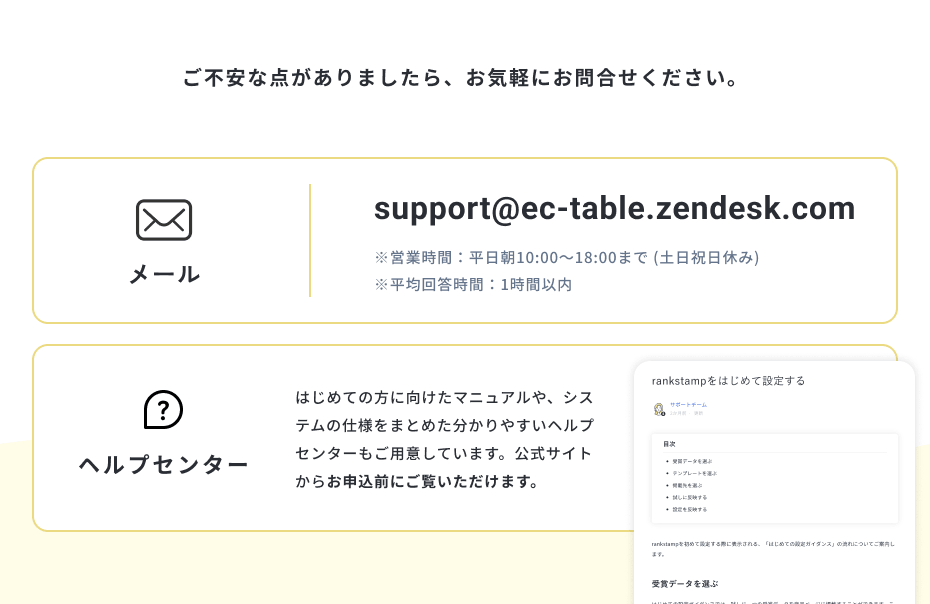Click the envelope mail icon
This screenshot has width=930, height=604.
tap(164, 220)
